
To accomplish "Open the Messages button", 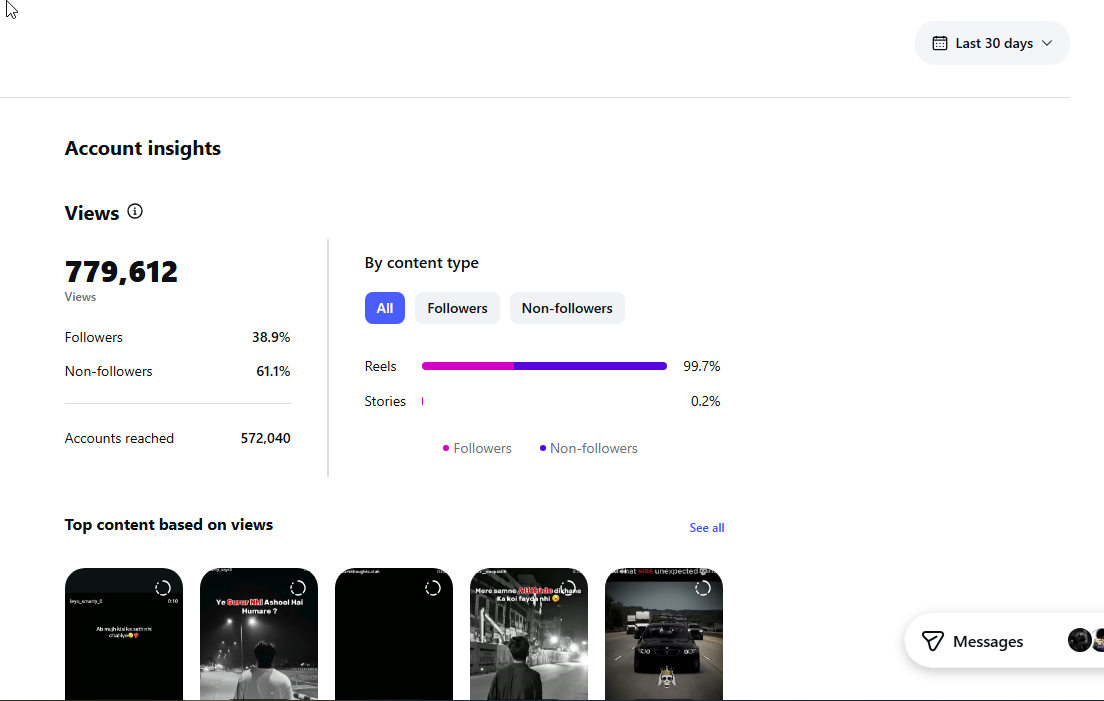I will tap(972, 641).
